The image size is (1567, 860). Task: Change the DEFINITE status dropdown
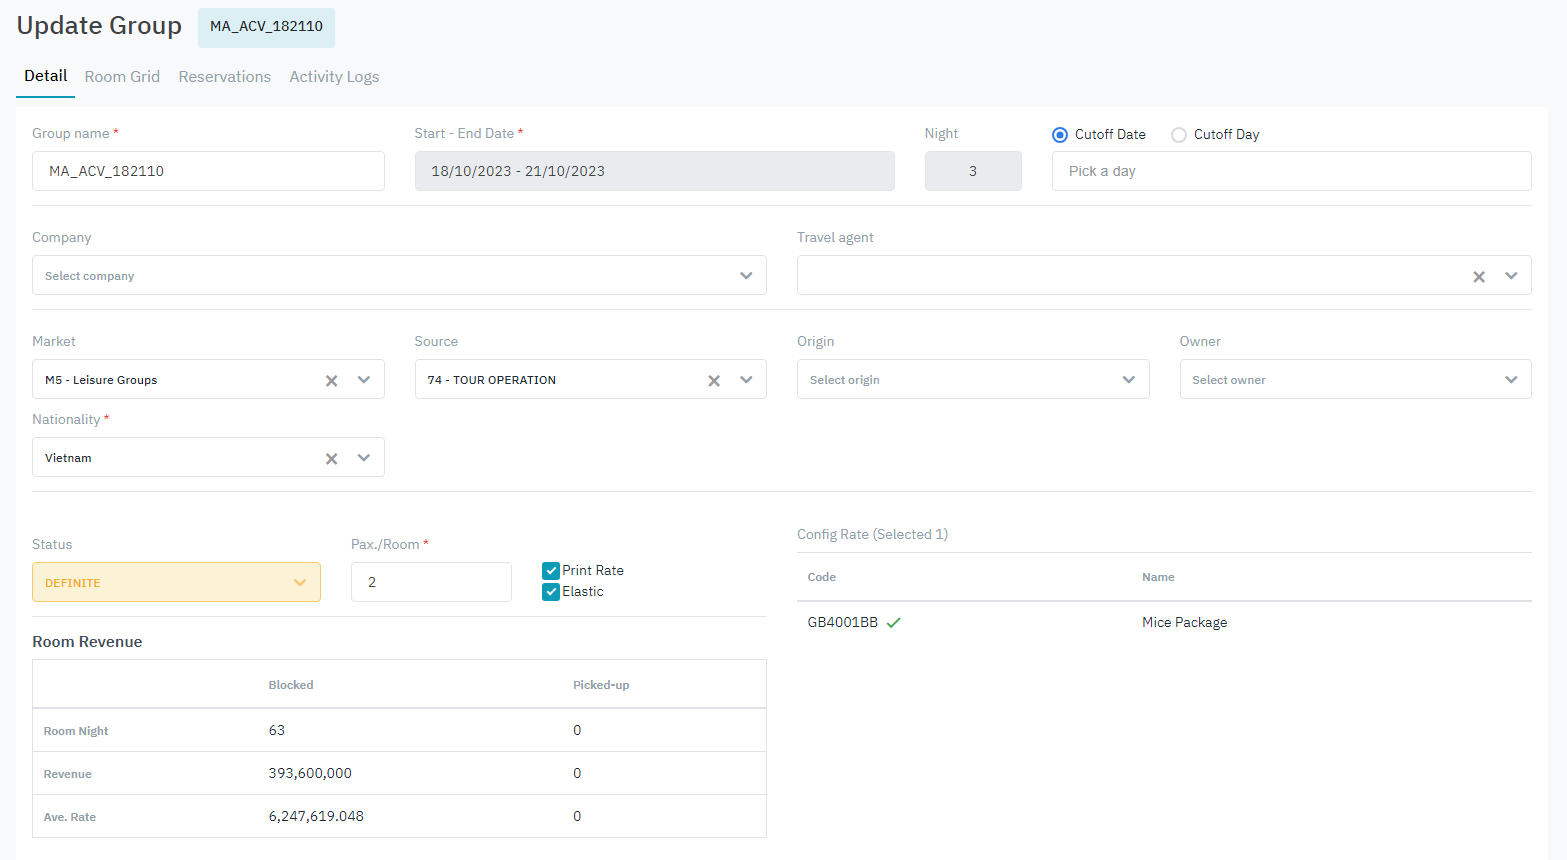point(176,583)
